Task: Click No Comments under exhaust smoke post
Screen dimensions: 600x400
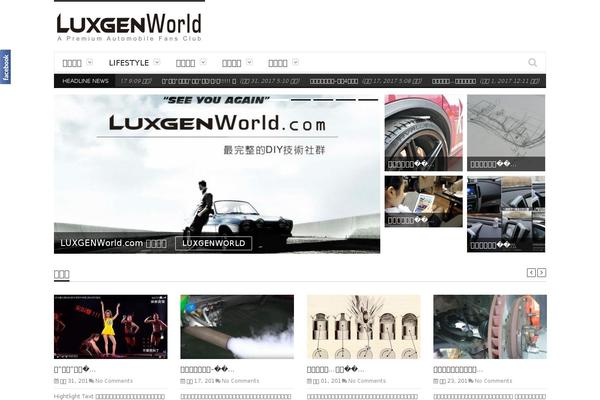Action: pos(240,381)
